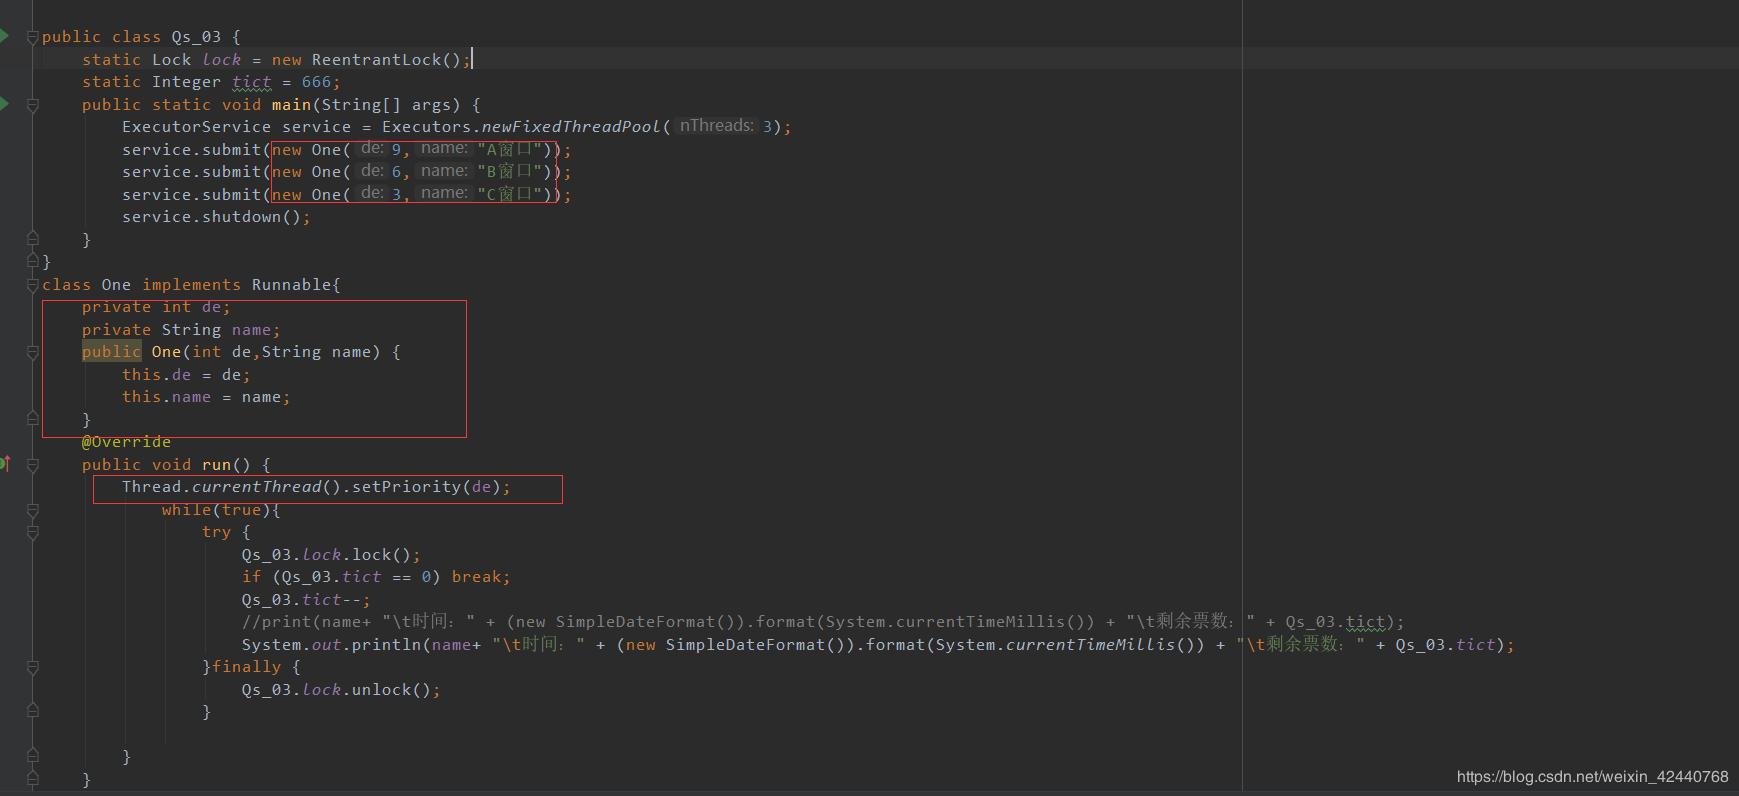1739x796 pixels.
Task: Click the "lock" field name in its declaration
Action: point(221,59)
